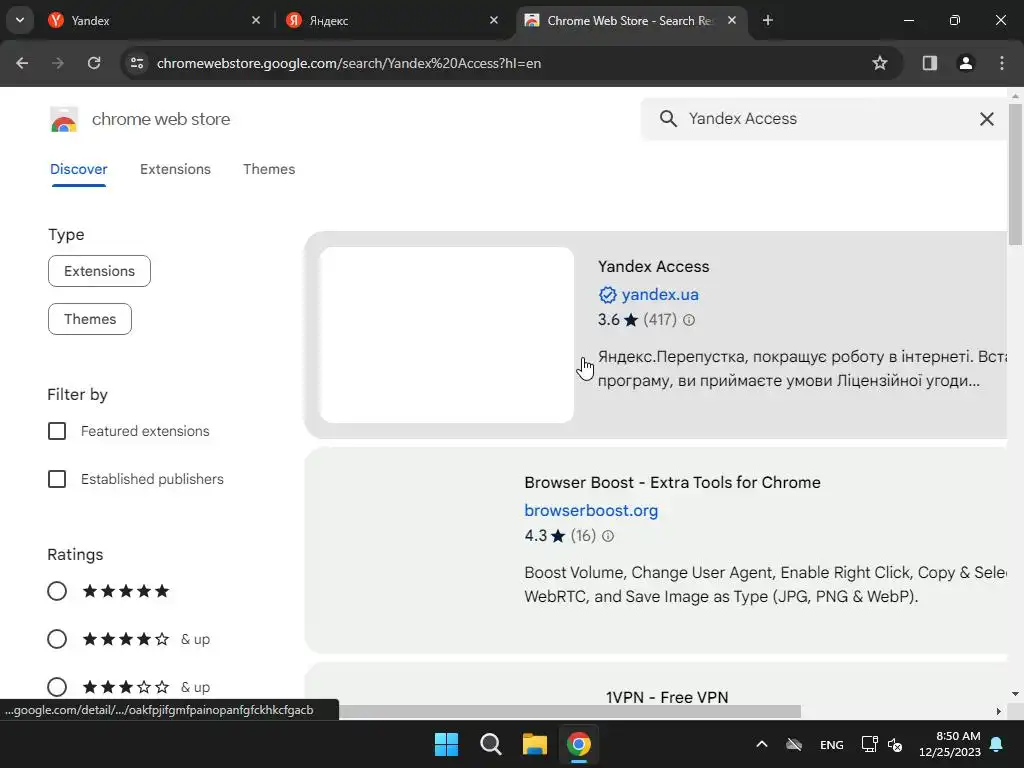Click the taskbar clock showing 8:50 AM
The image size is (1024, 768).
pyautogui.click(x=950, y=744)
